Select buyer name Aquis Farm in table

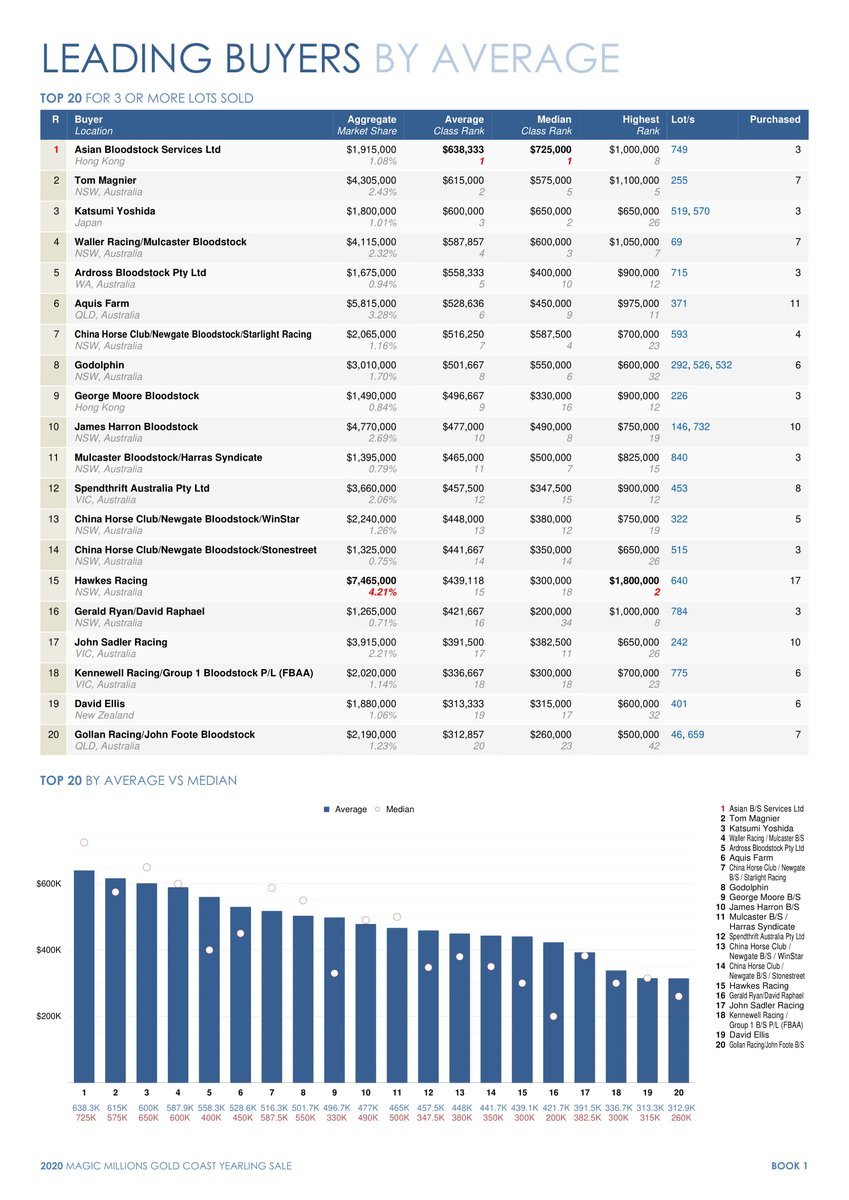pos(102,303)
